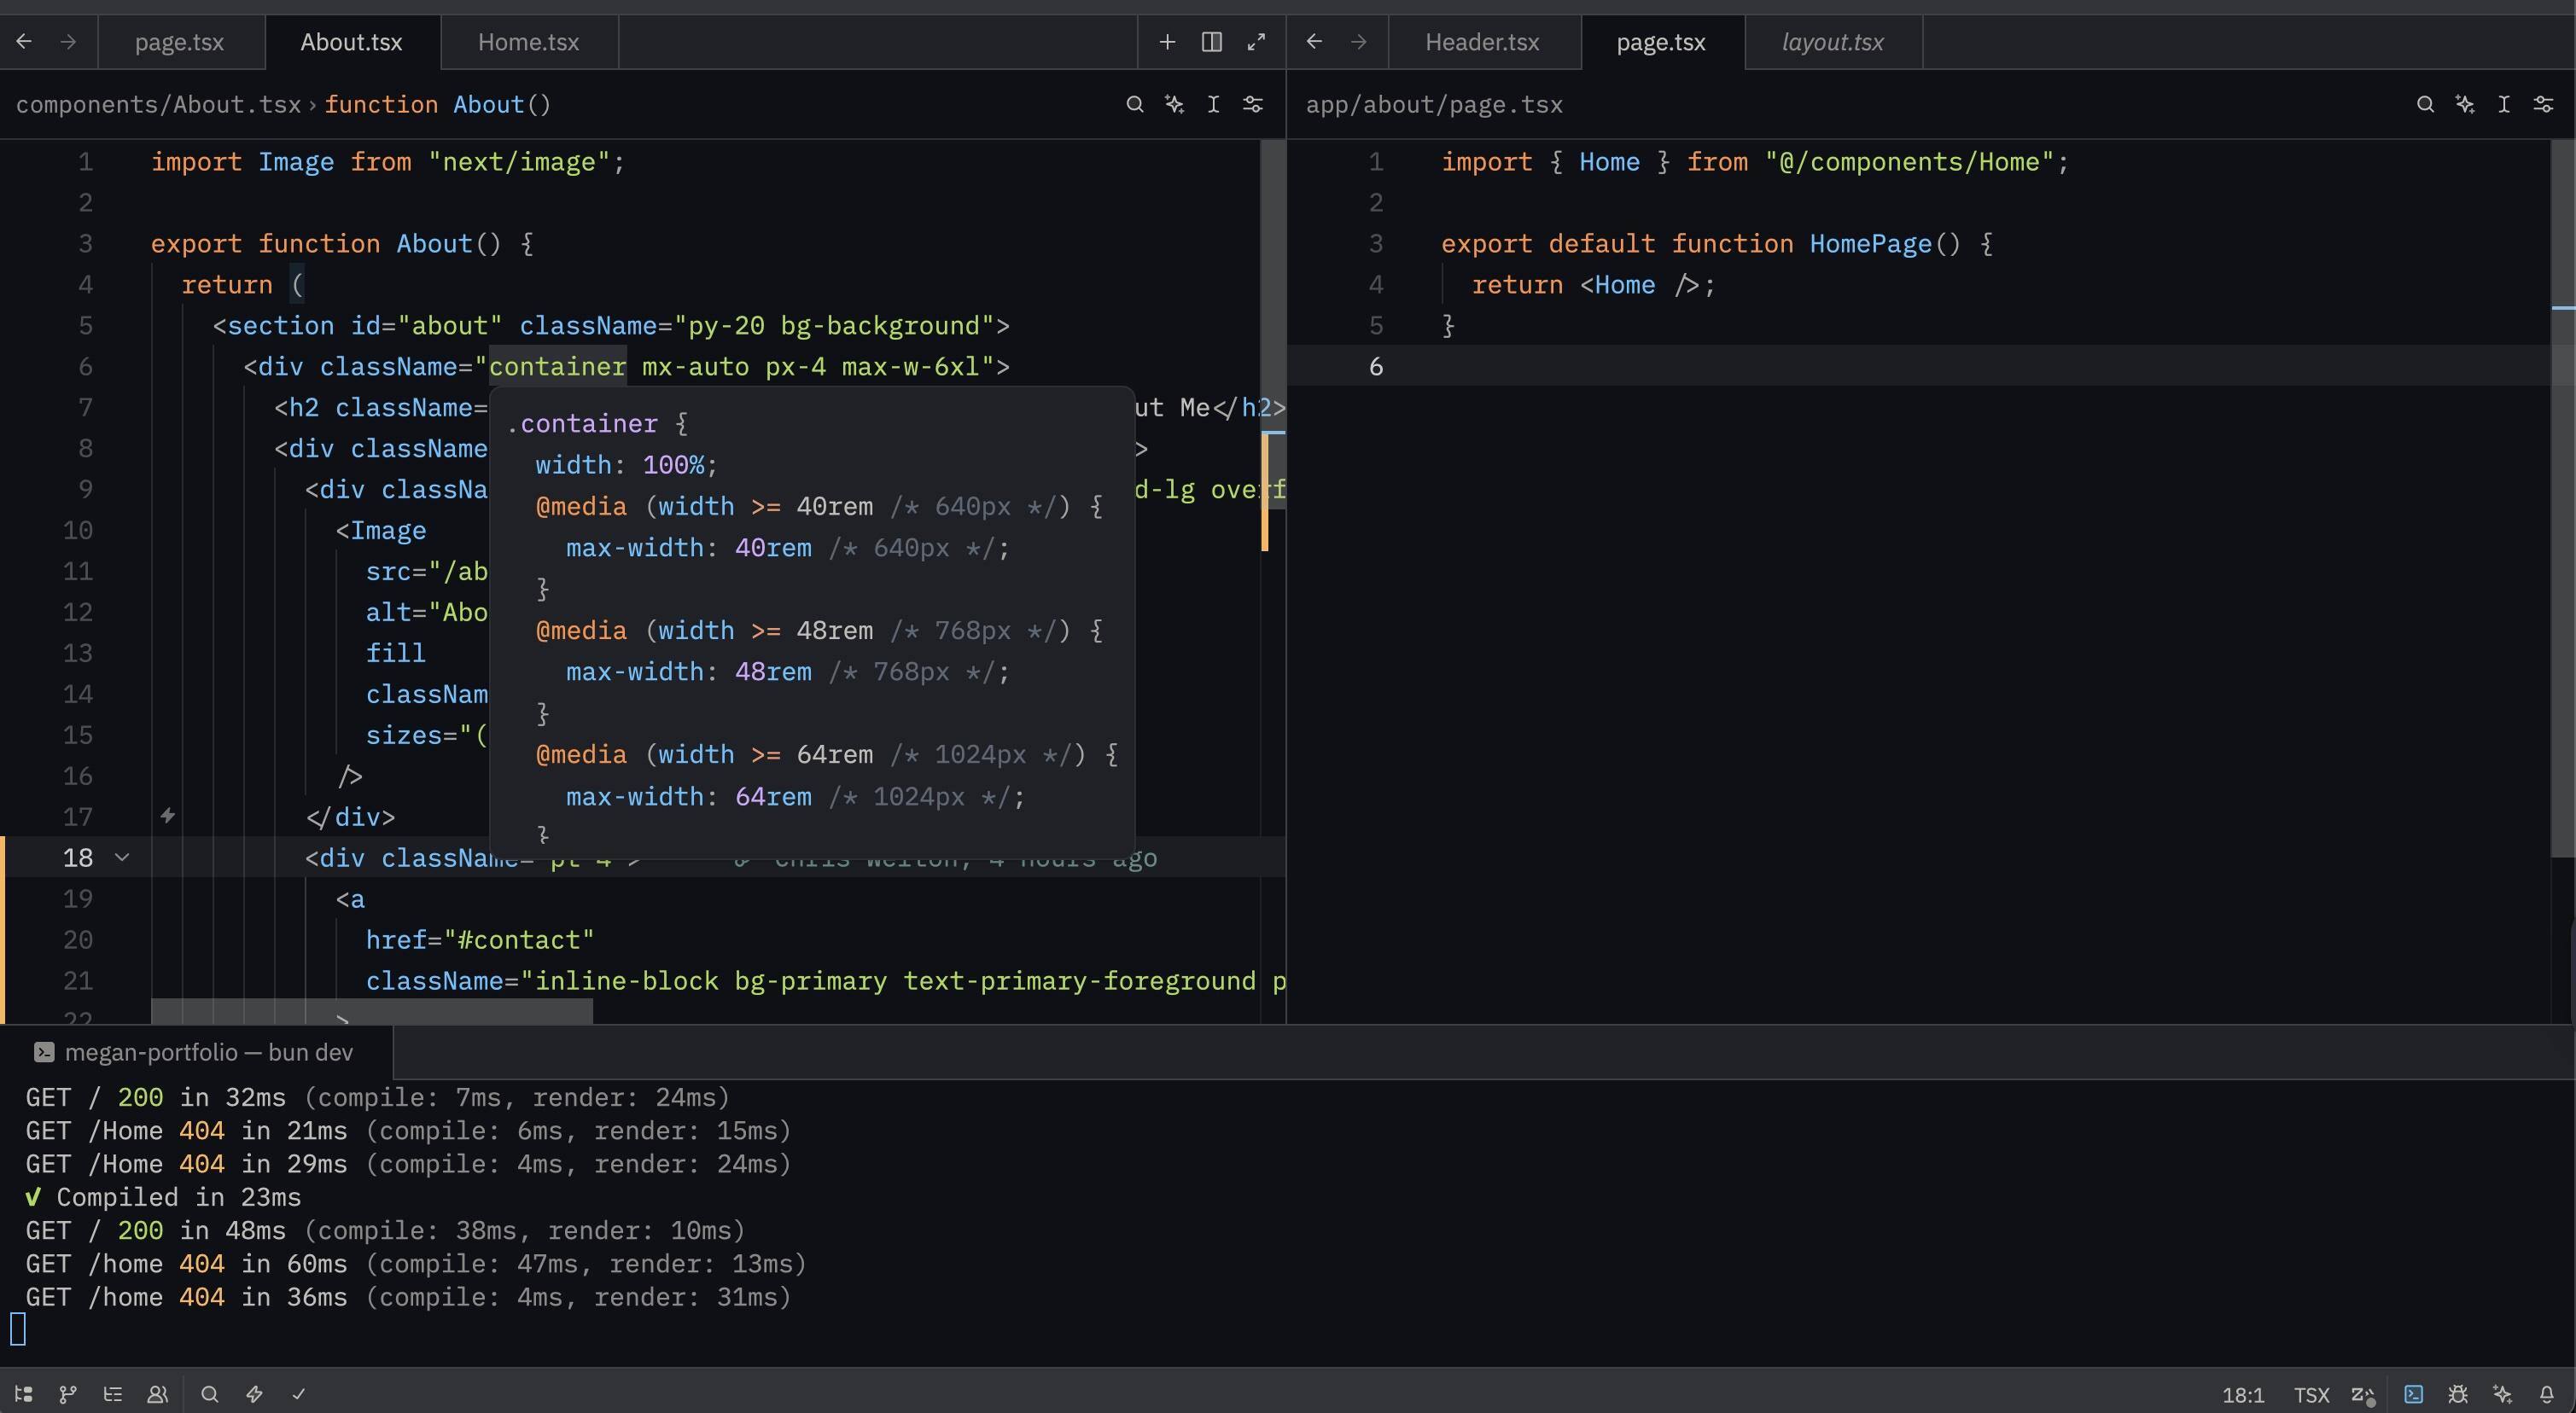The height and width of the screenshot is (1413, 2576).
Task: Click the code actions bolt on line 17
Action: (x=168, y=816)
